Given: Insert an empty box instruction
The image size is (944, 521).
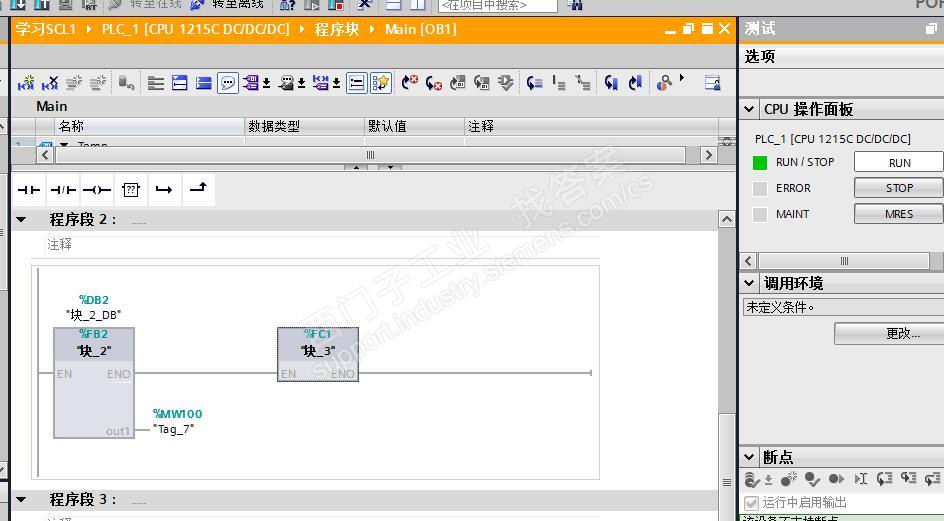Looking at the screenshot, I should [x=131, y=190].
